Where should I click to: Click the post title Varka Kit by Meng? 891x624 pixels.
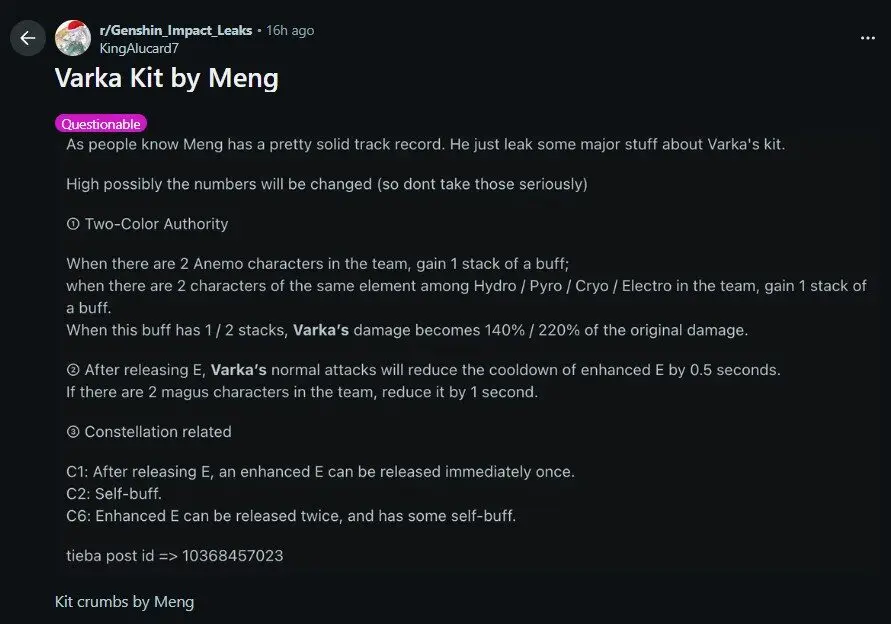click(166, 79)
